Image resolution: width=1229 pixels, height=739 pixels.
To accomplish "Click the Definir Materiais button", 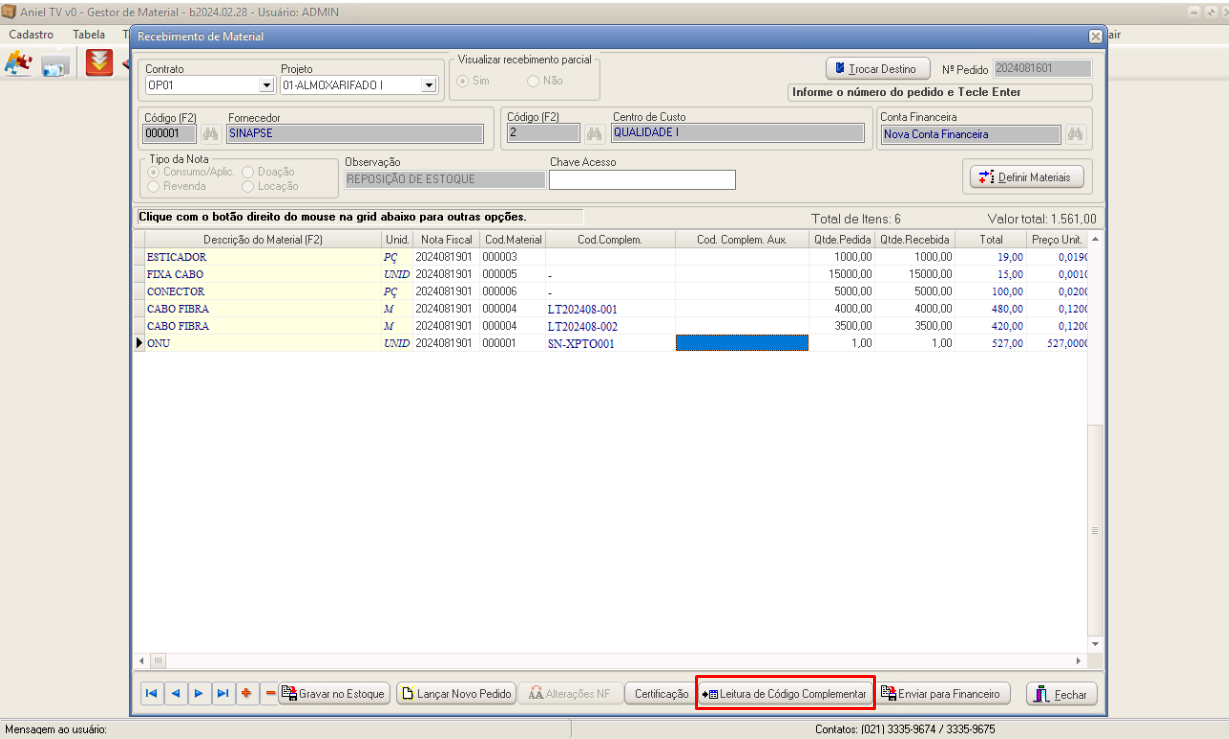I will tap(1026, 177).
